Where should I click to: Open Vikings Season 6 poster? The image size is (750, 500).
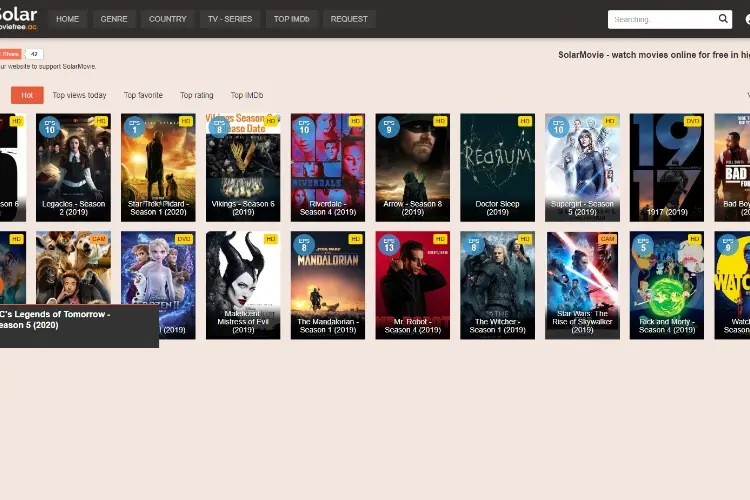click(x=243, y=167)
